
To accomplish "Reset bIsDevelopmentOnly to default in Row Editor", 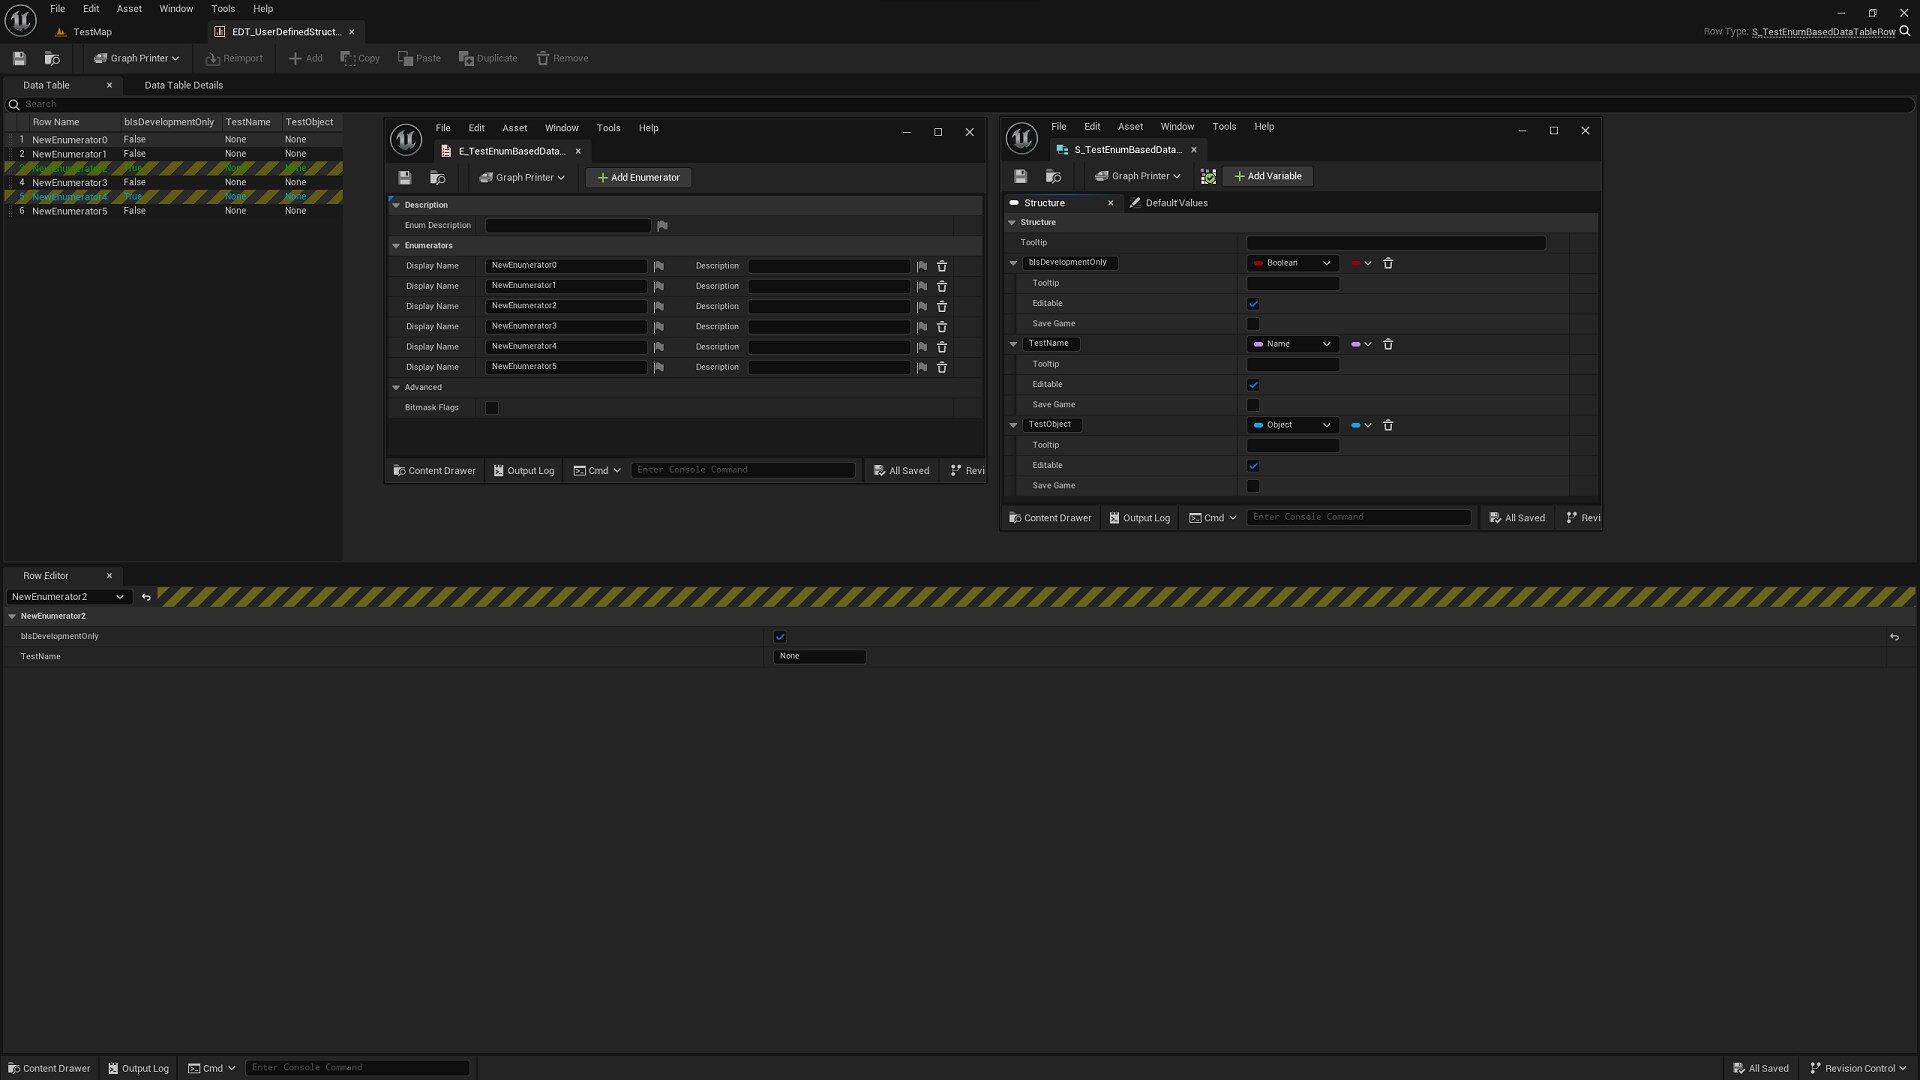I will (1894, 637).
